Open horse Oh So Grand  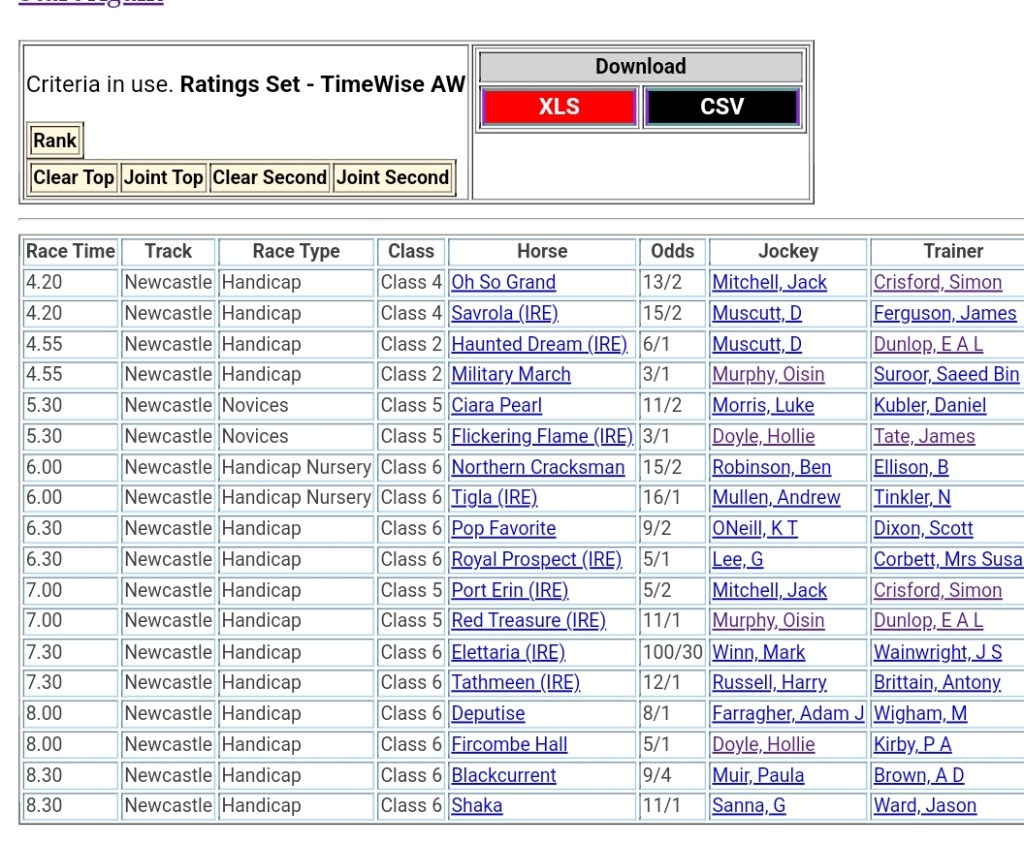click(x=503, y=283)
